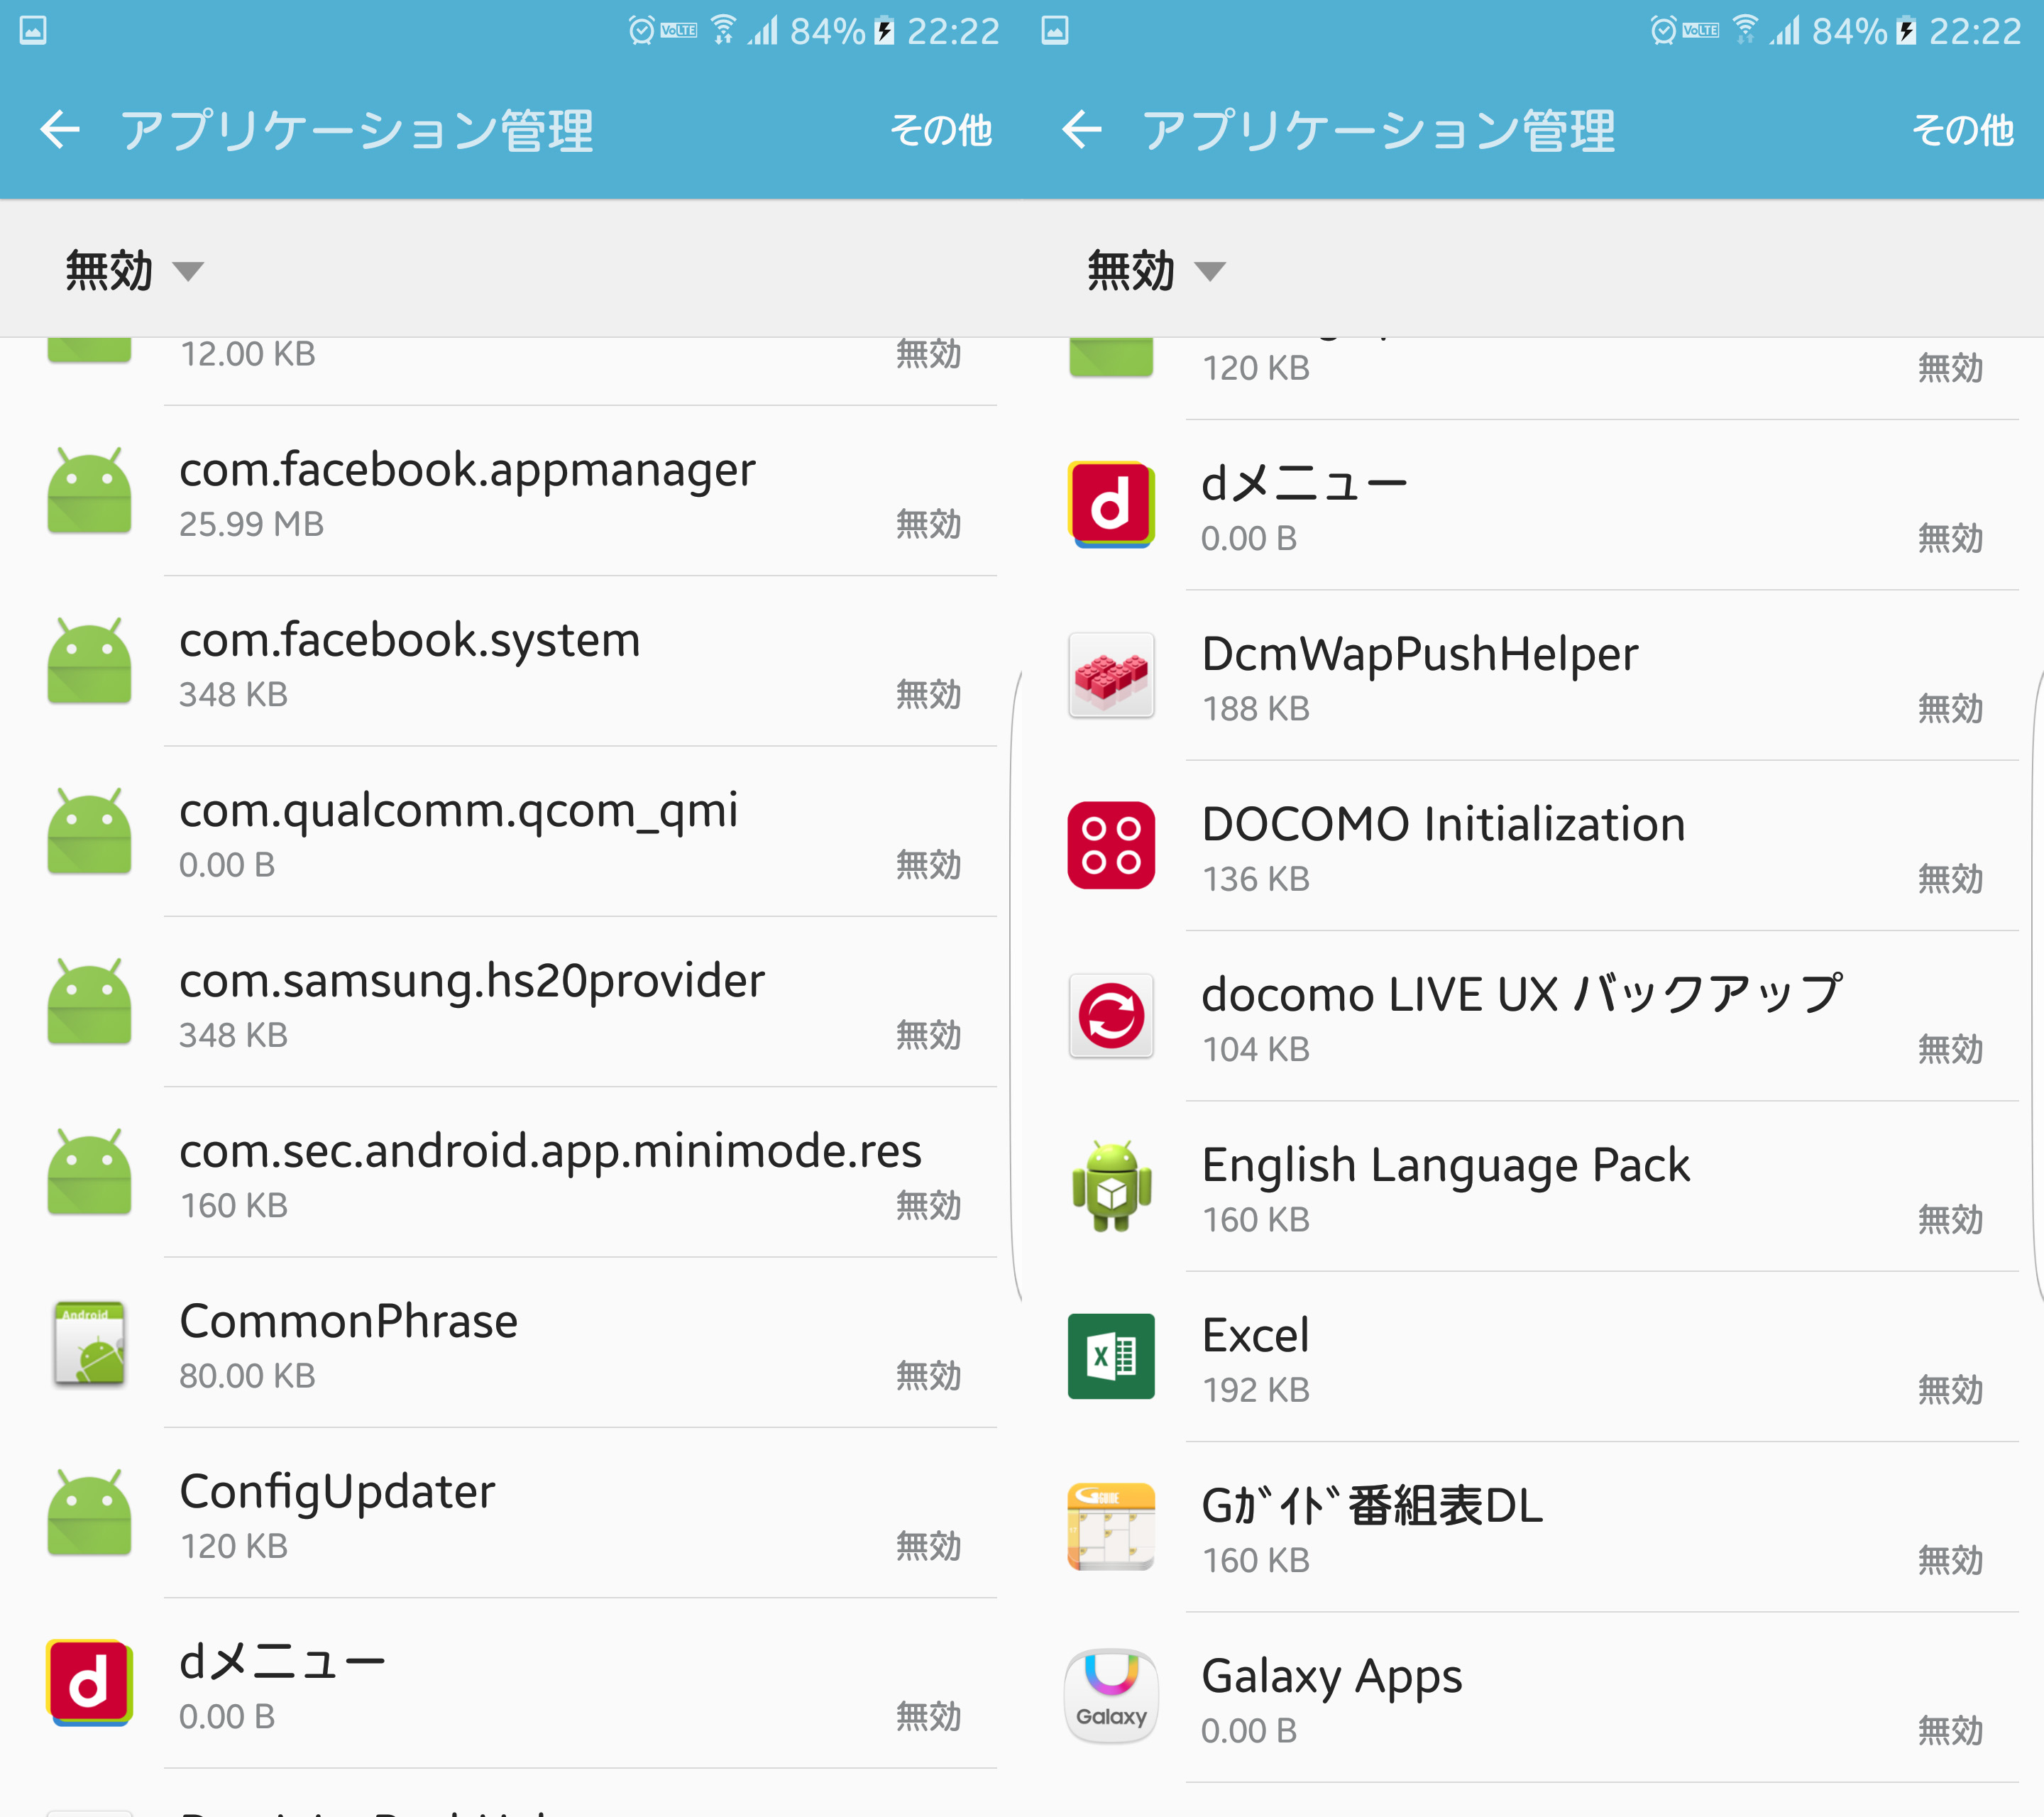Tap the DcmWapPushHelper brick icon
The image size is (2044, 1817).
(x=1111, y=675)
